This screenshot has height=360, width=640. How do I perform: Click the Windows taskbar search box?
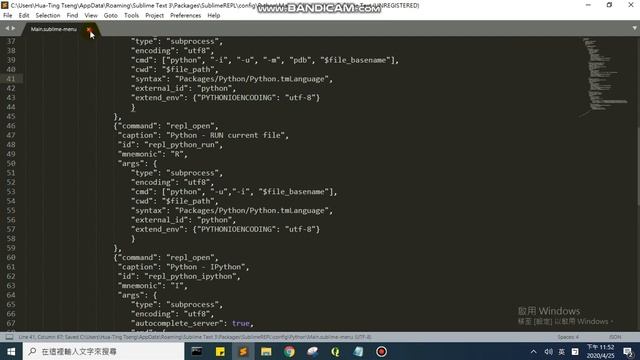(104, 351)
